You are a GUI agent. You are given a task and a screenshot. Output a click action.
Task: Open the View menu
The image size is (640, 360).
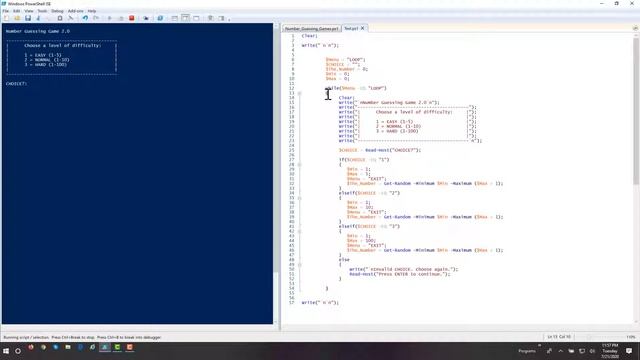click(29, 11)
